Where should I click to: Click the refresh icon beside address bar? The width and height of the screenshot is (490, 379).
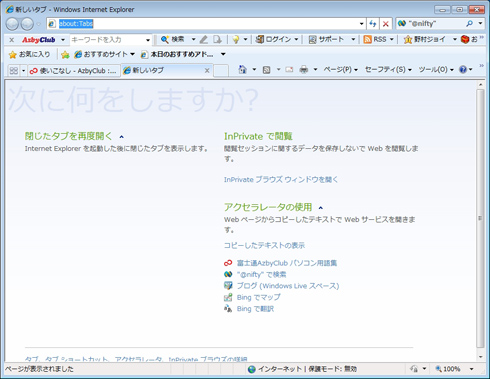373,24
